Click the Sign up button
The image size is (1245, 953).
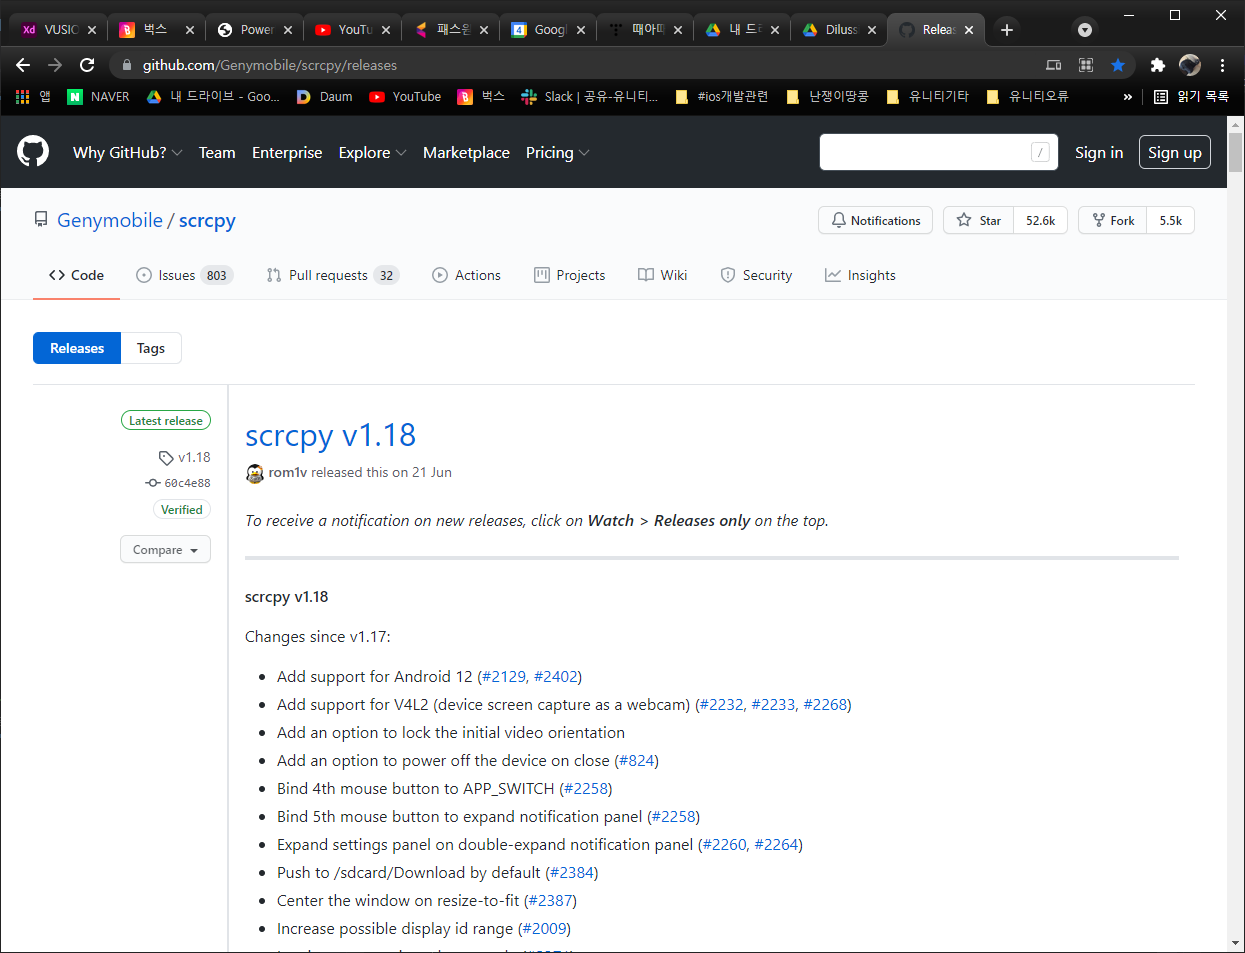point(1175,152)
